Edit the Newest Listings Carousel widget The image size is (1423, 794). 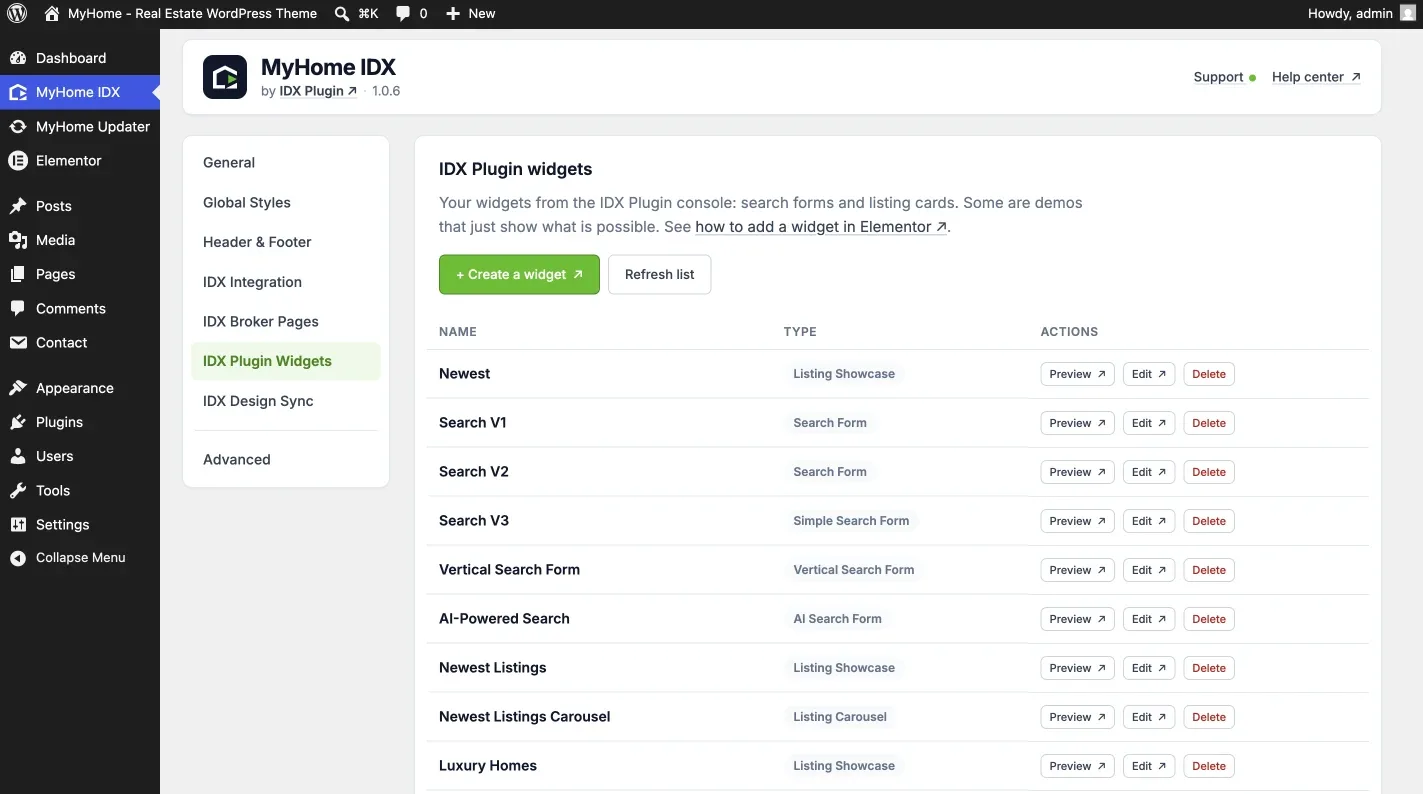(1149, 717)
